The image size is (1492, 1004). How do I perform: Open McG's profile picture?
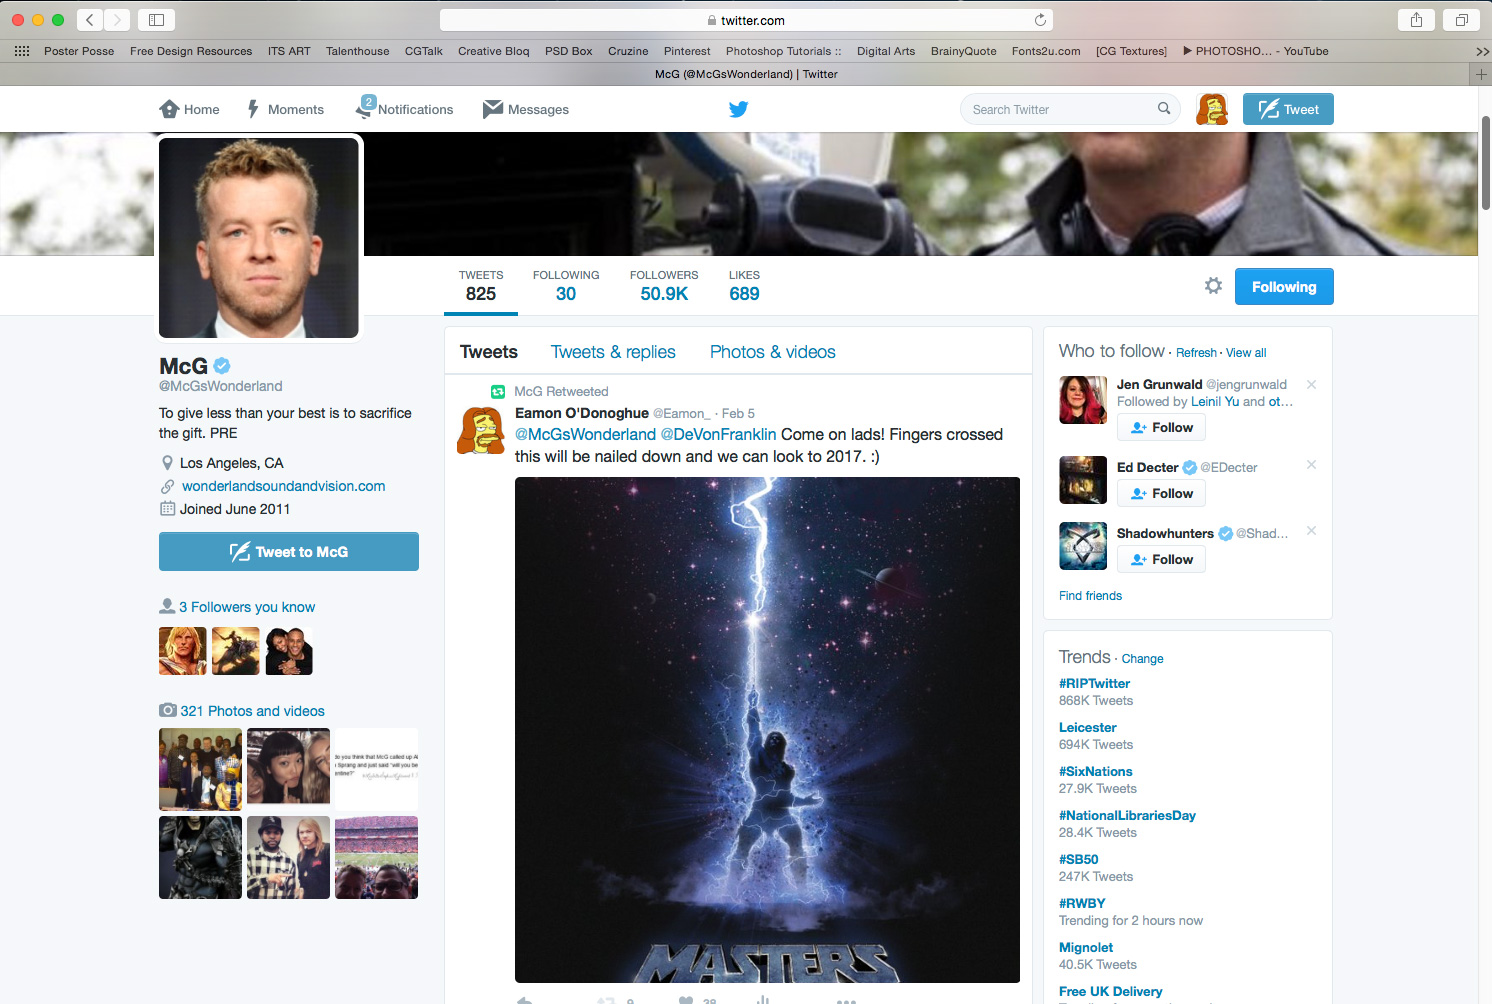[259, 237]
